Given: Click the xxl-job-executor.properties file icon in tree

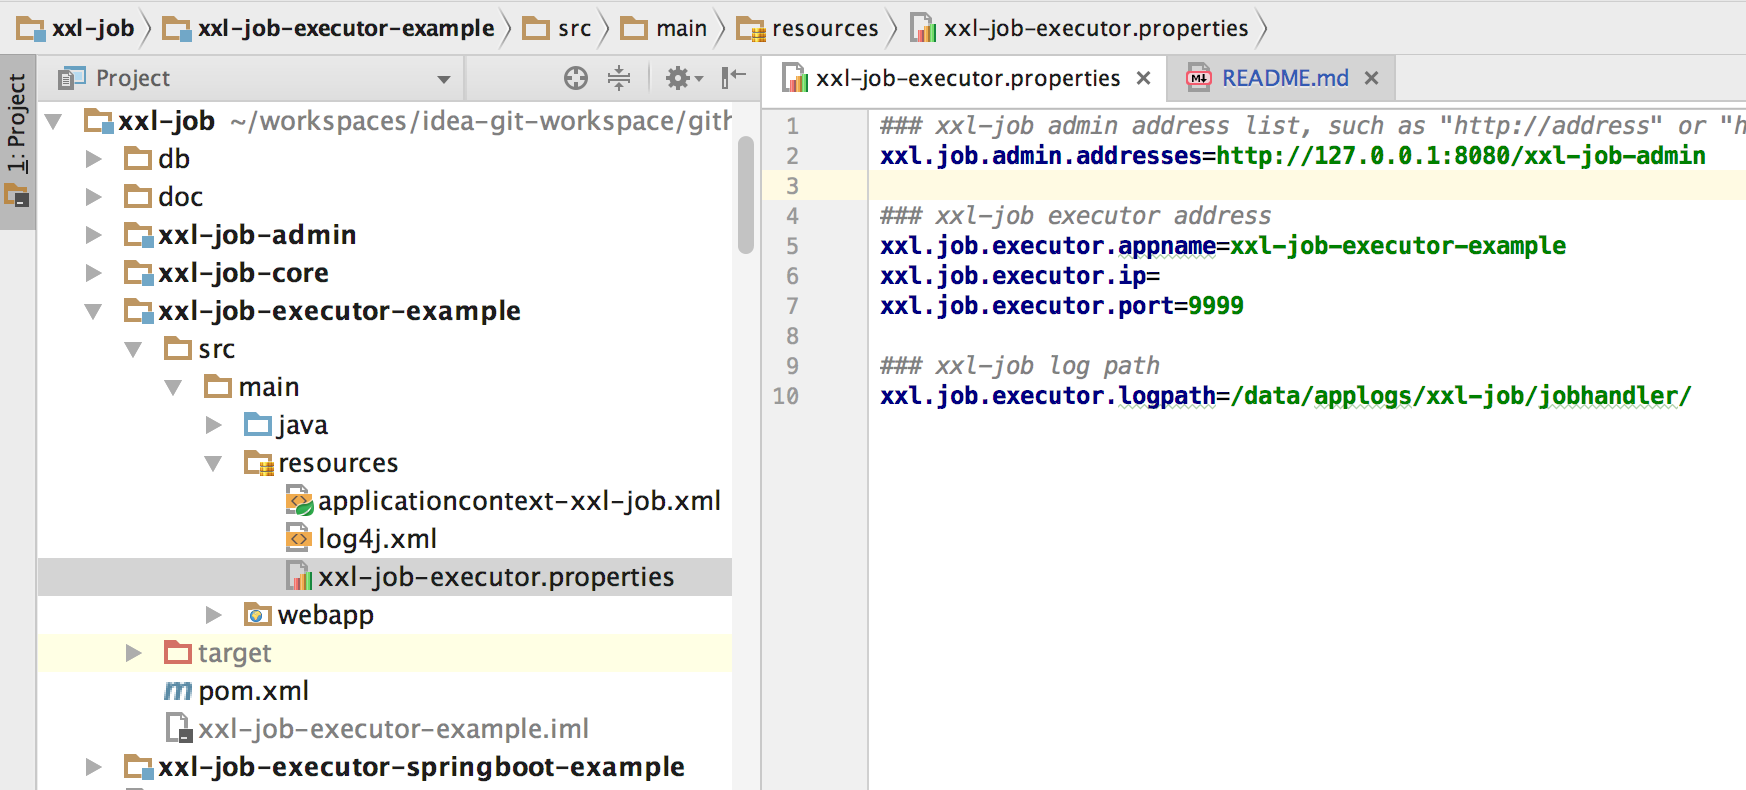Looking at the screenshot, I should [x=298, y=577].
